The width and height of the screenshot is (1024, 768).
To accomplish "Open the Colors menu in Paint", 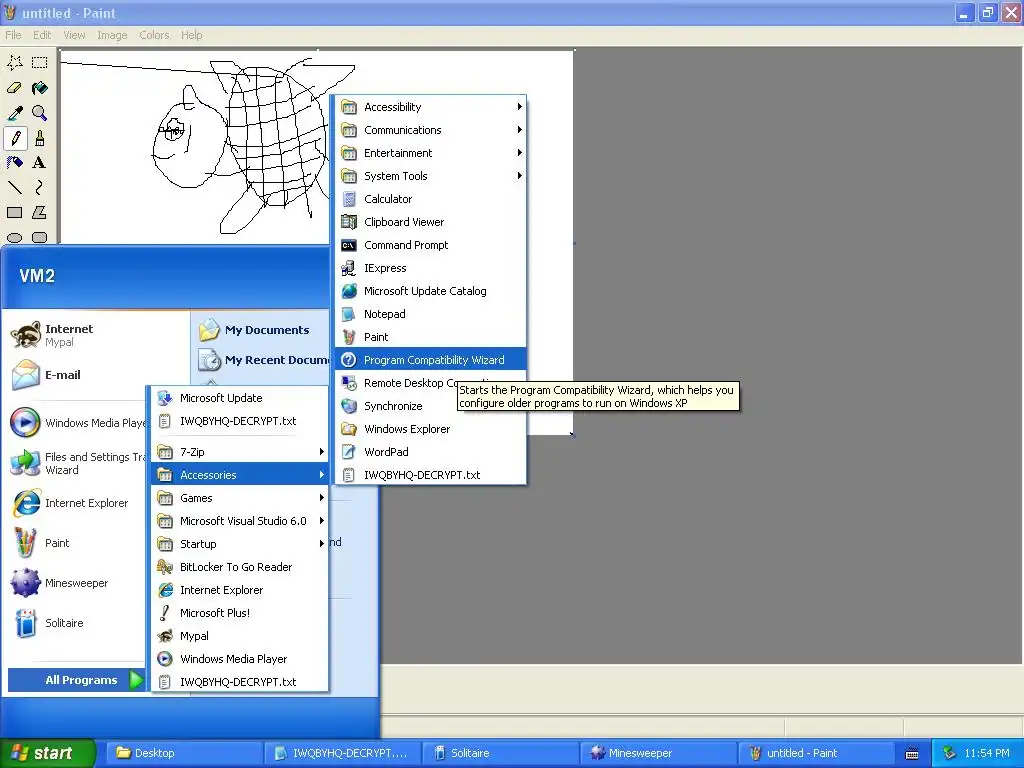I will pyautogui.click(x=154, y=35).
